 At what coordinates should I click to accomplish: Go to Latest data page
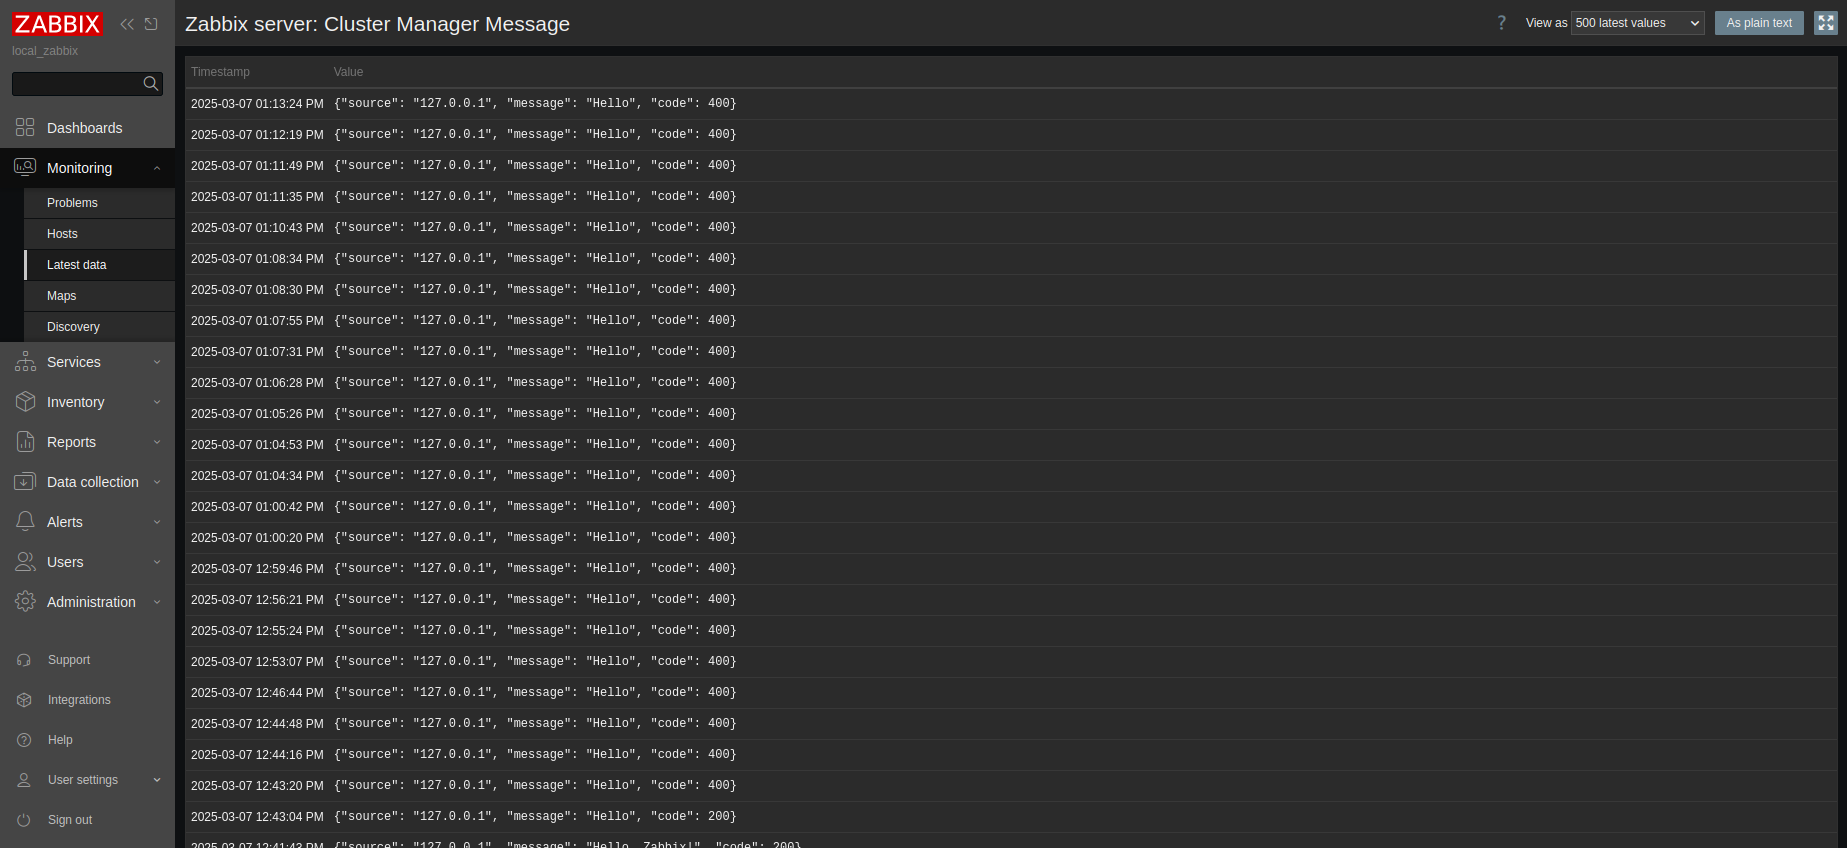click(x=76, y=265)
